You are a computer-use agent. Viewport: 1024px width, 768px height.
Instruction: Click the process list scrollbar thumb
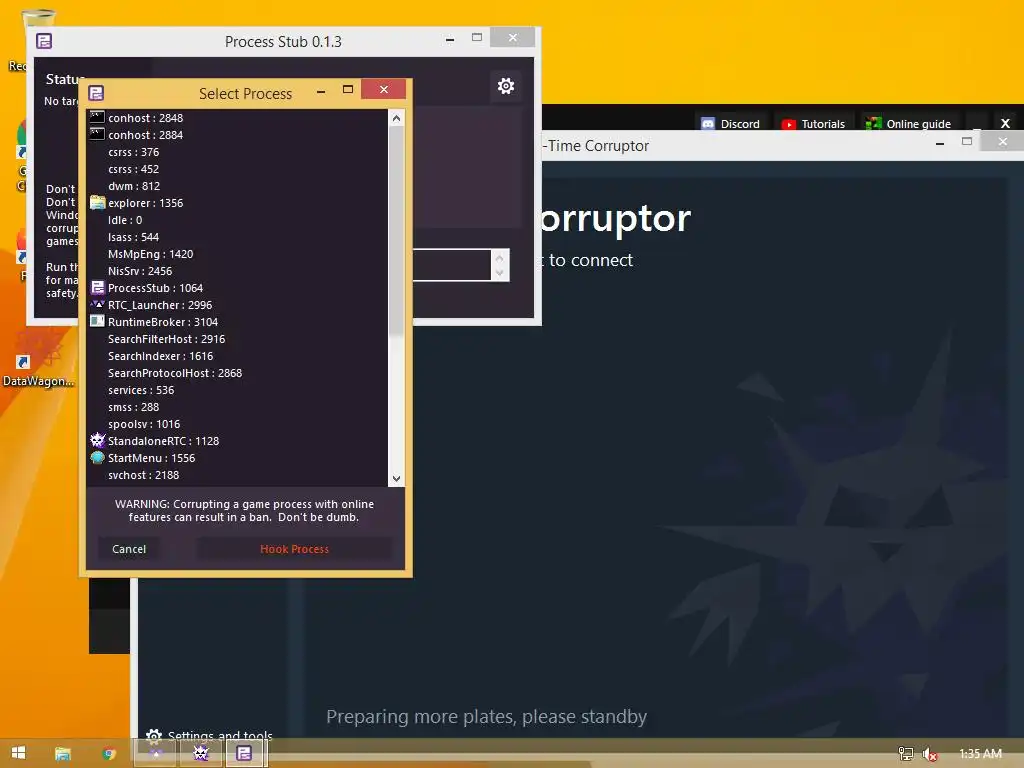click(396, 232)
